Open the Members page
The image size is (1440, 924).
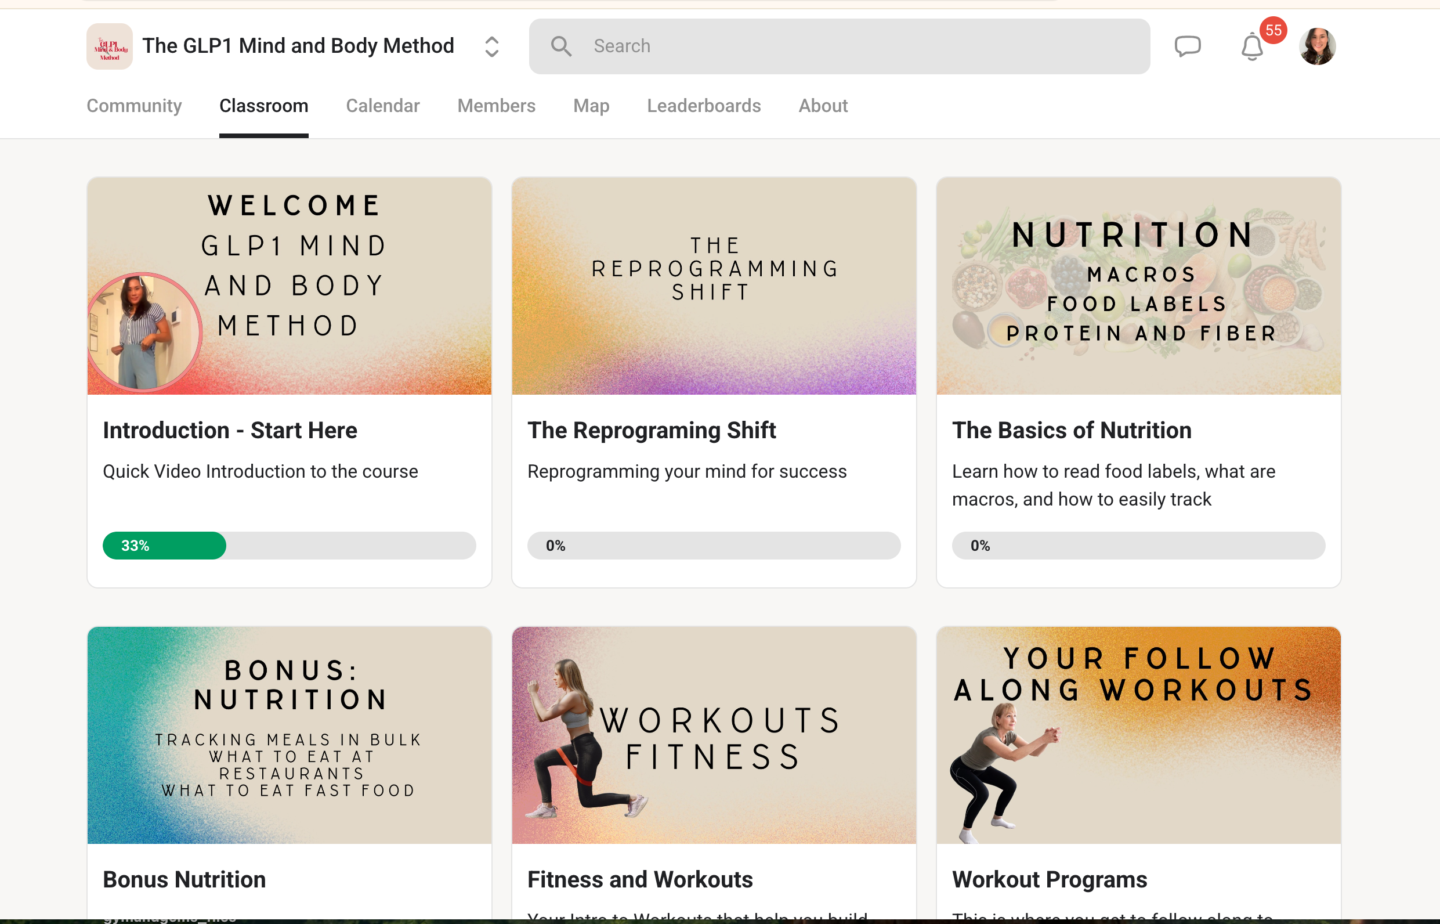pyautogui.click(x=496, y=105)
